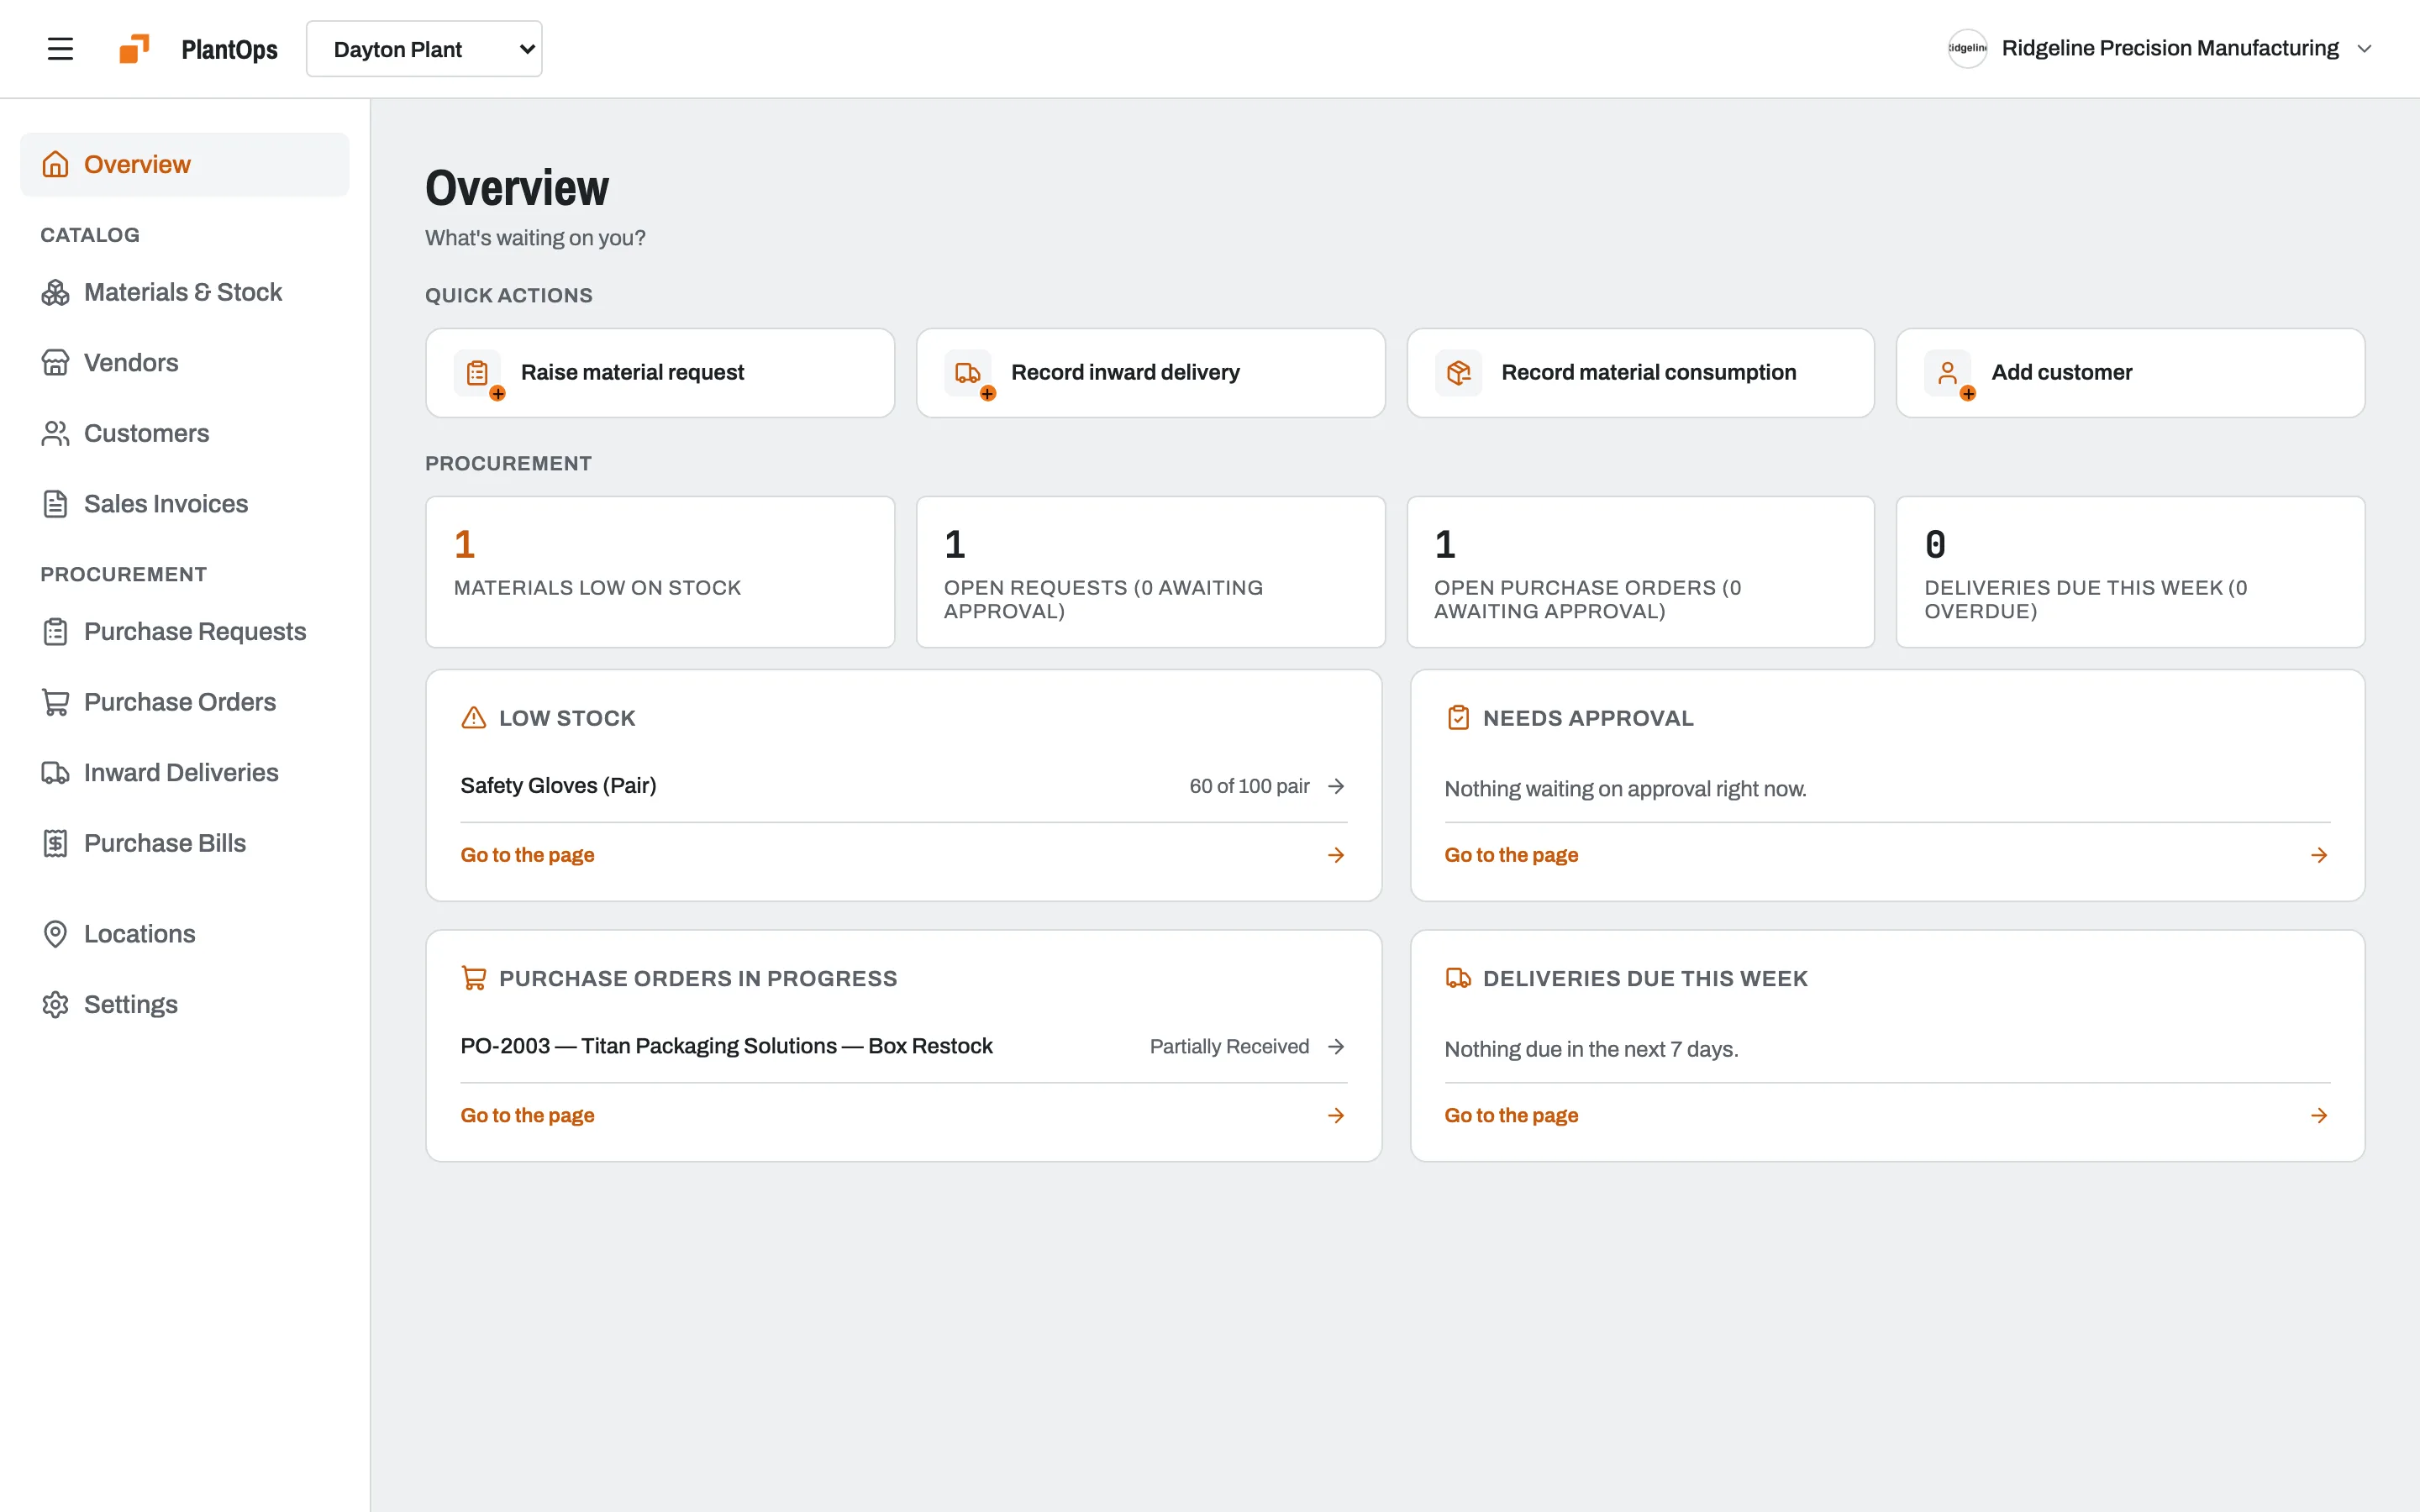Expand the Ridgeline Precision Manufacturing account chevron
Viewport: 2420px width, 1512px height.
(2364, 49)
